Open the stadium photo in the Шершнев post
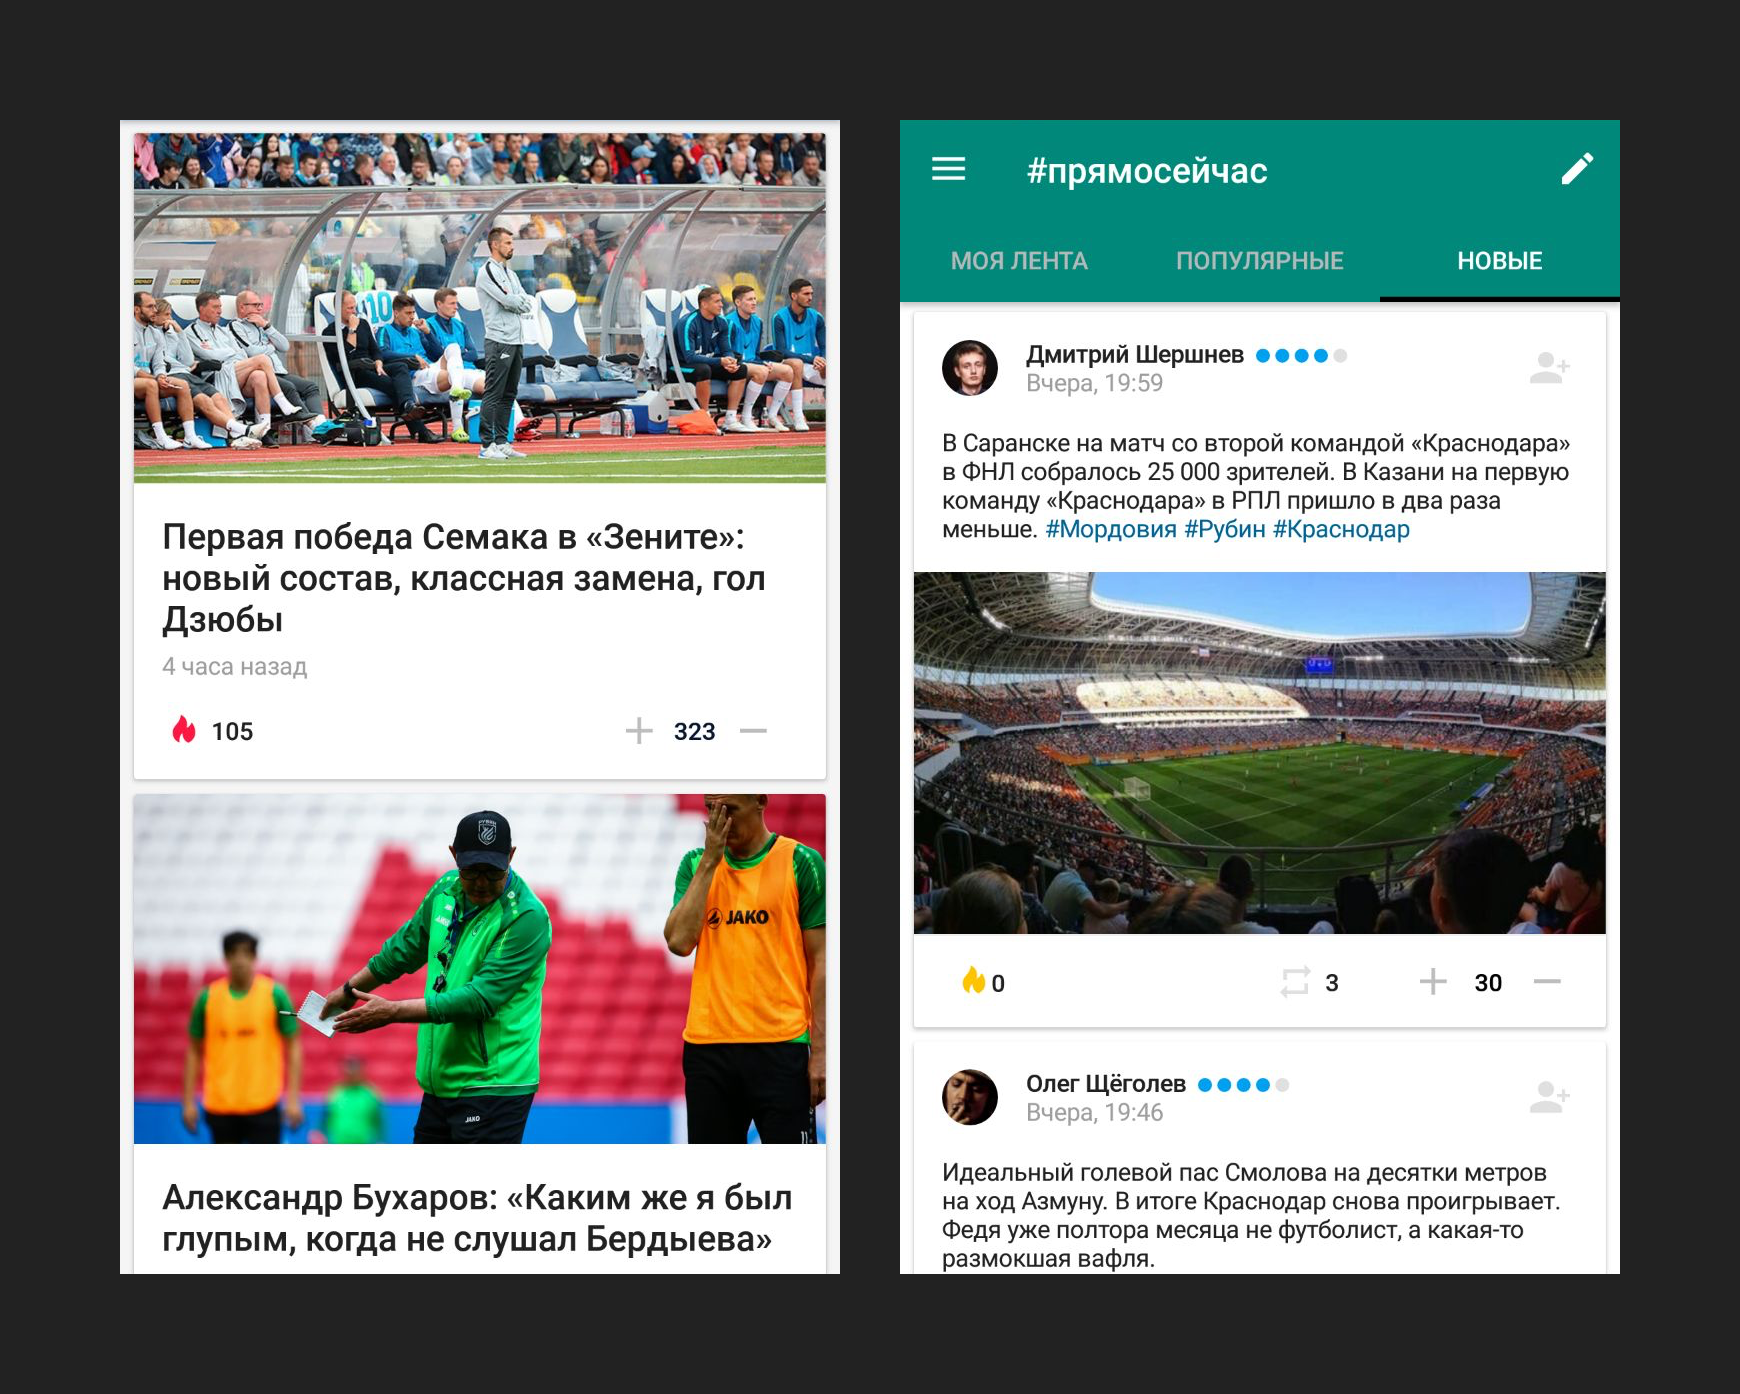Image resolution: width=1740 pixels, height=1394 pixels. [1260, 753]
